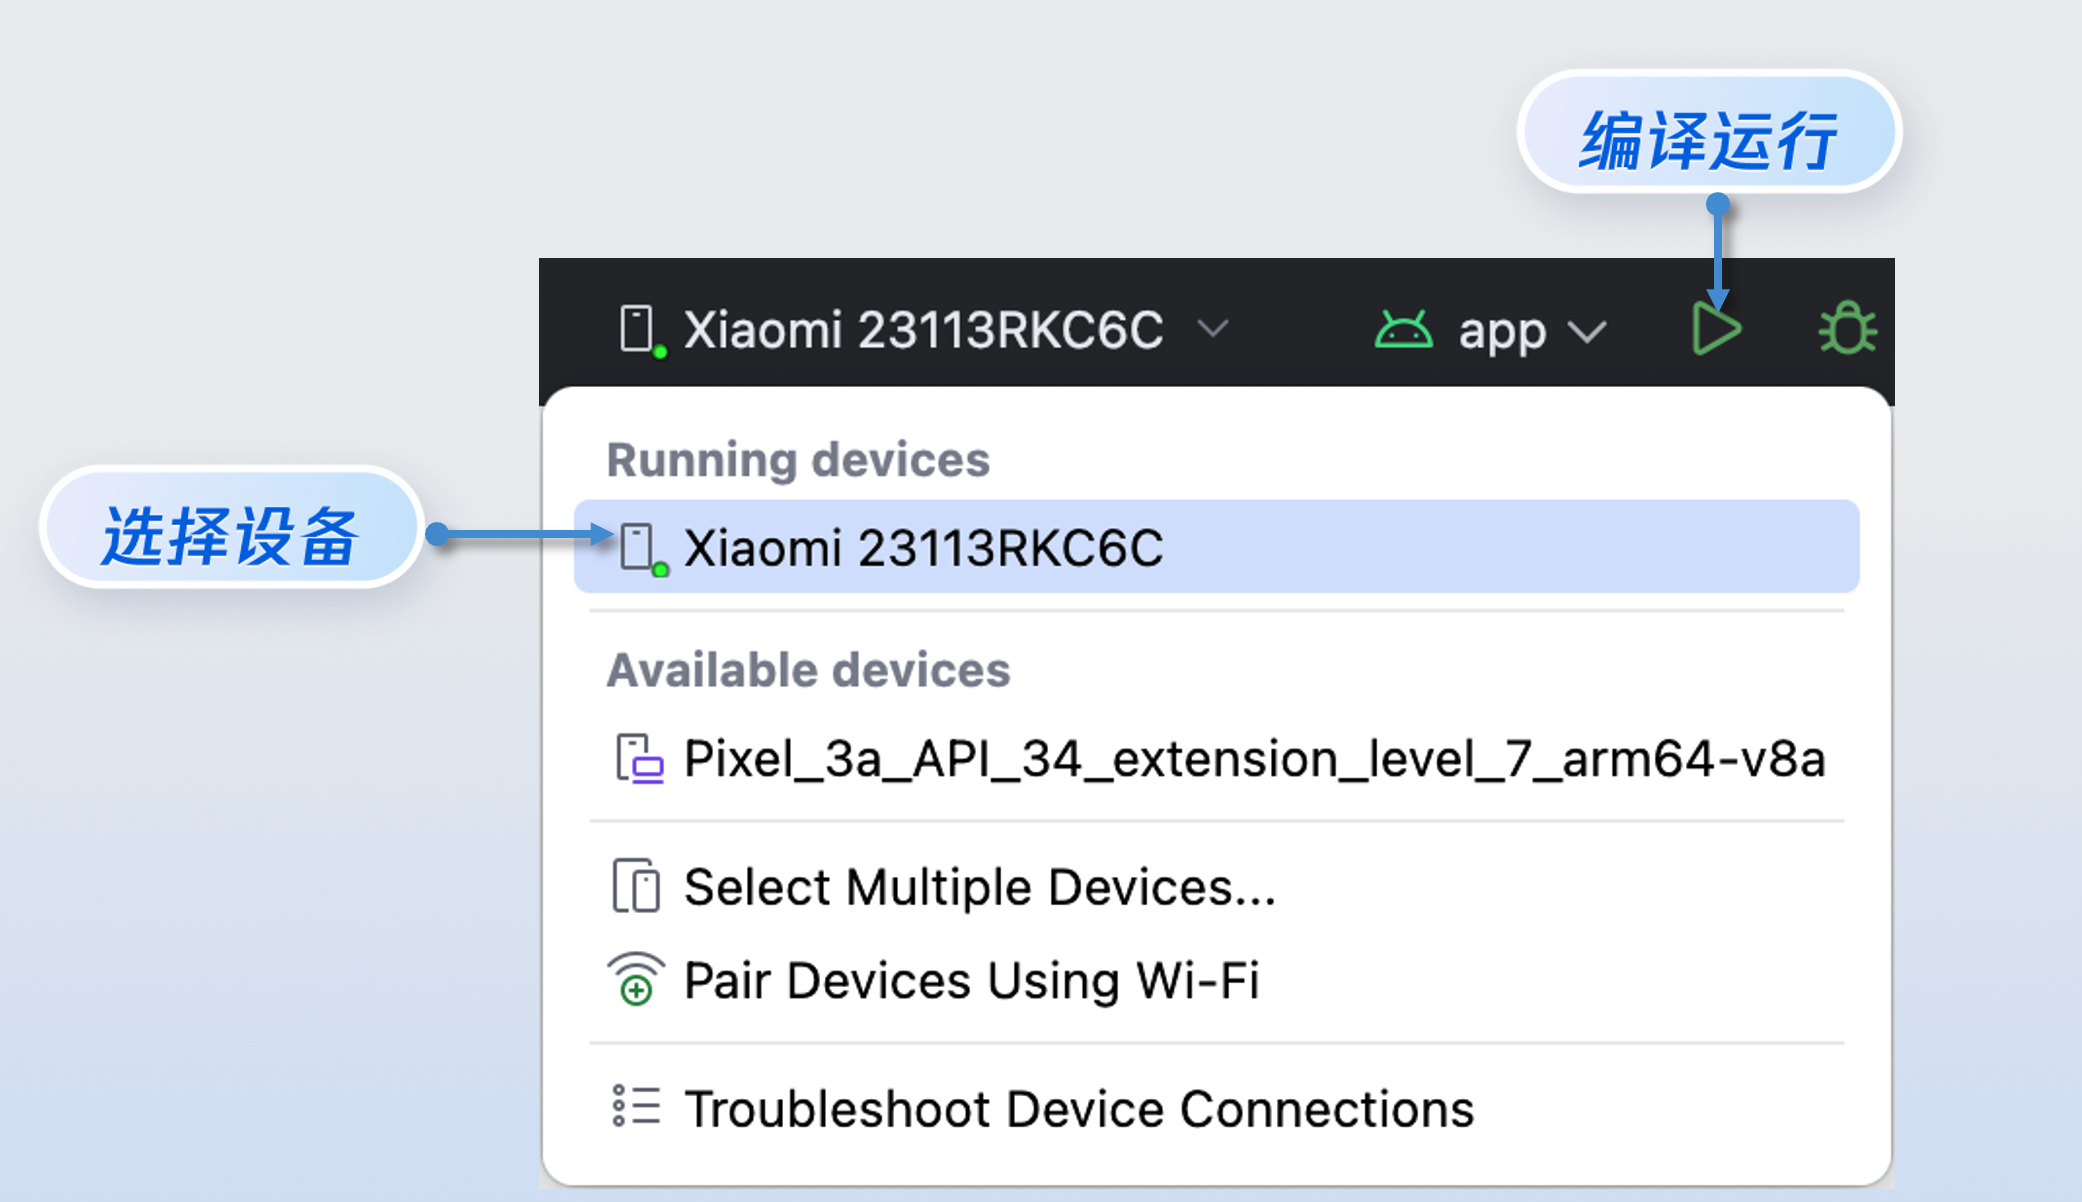Click the 选择设备 callout label
The image size is (2082, 1202).
pos(230,534)
